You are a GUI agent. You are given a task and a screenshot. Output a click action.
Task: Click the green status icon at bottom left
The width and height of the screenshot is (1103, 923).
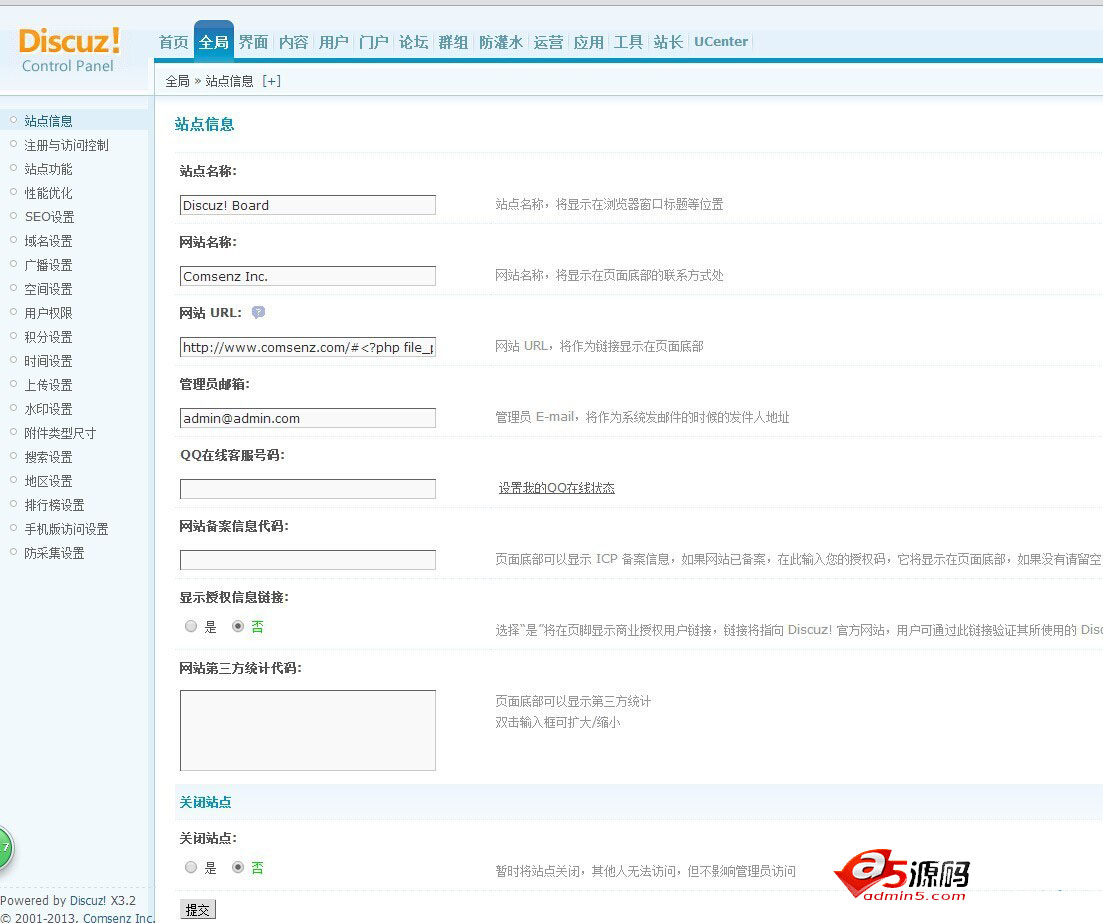click(x=5, y=848)
